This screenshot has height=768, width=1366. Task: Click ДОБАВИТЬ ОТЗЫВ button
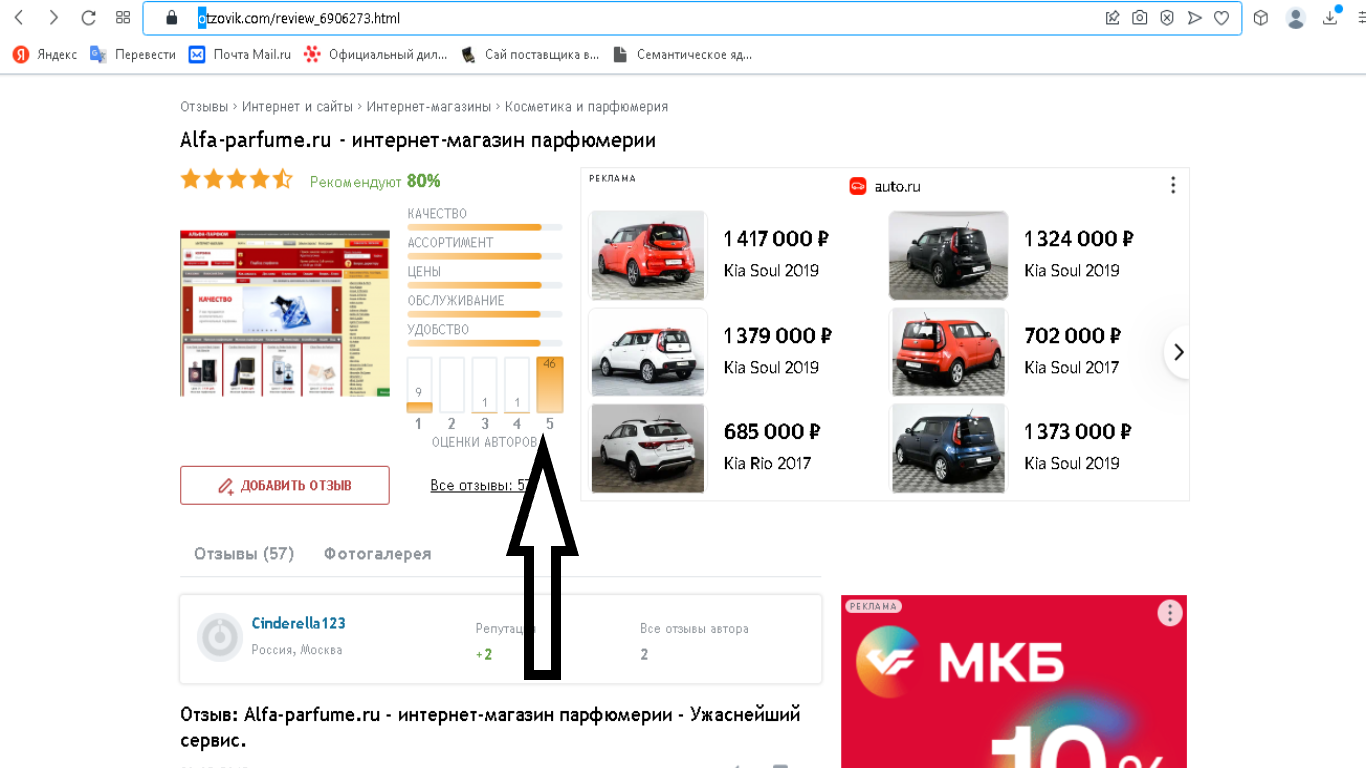(x=285, y=485)
